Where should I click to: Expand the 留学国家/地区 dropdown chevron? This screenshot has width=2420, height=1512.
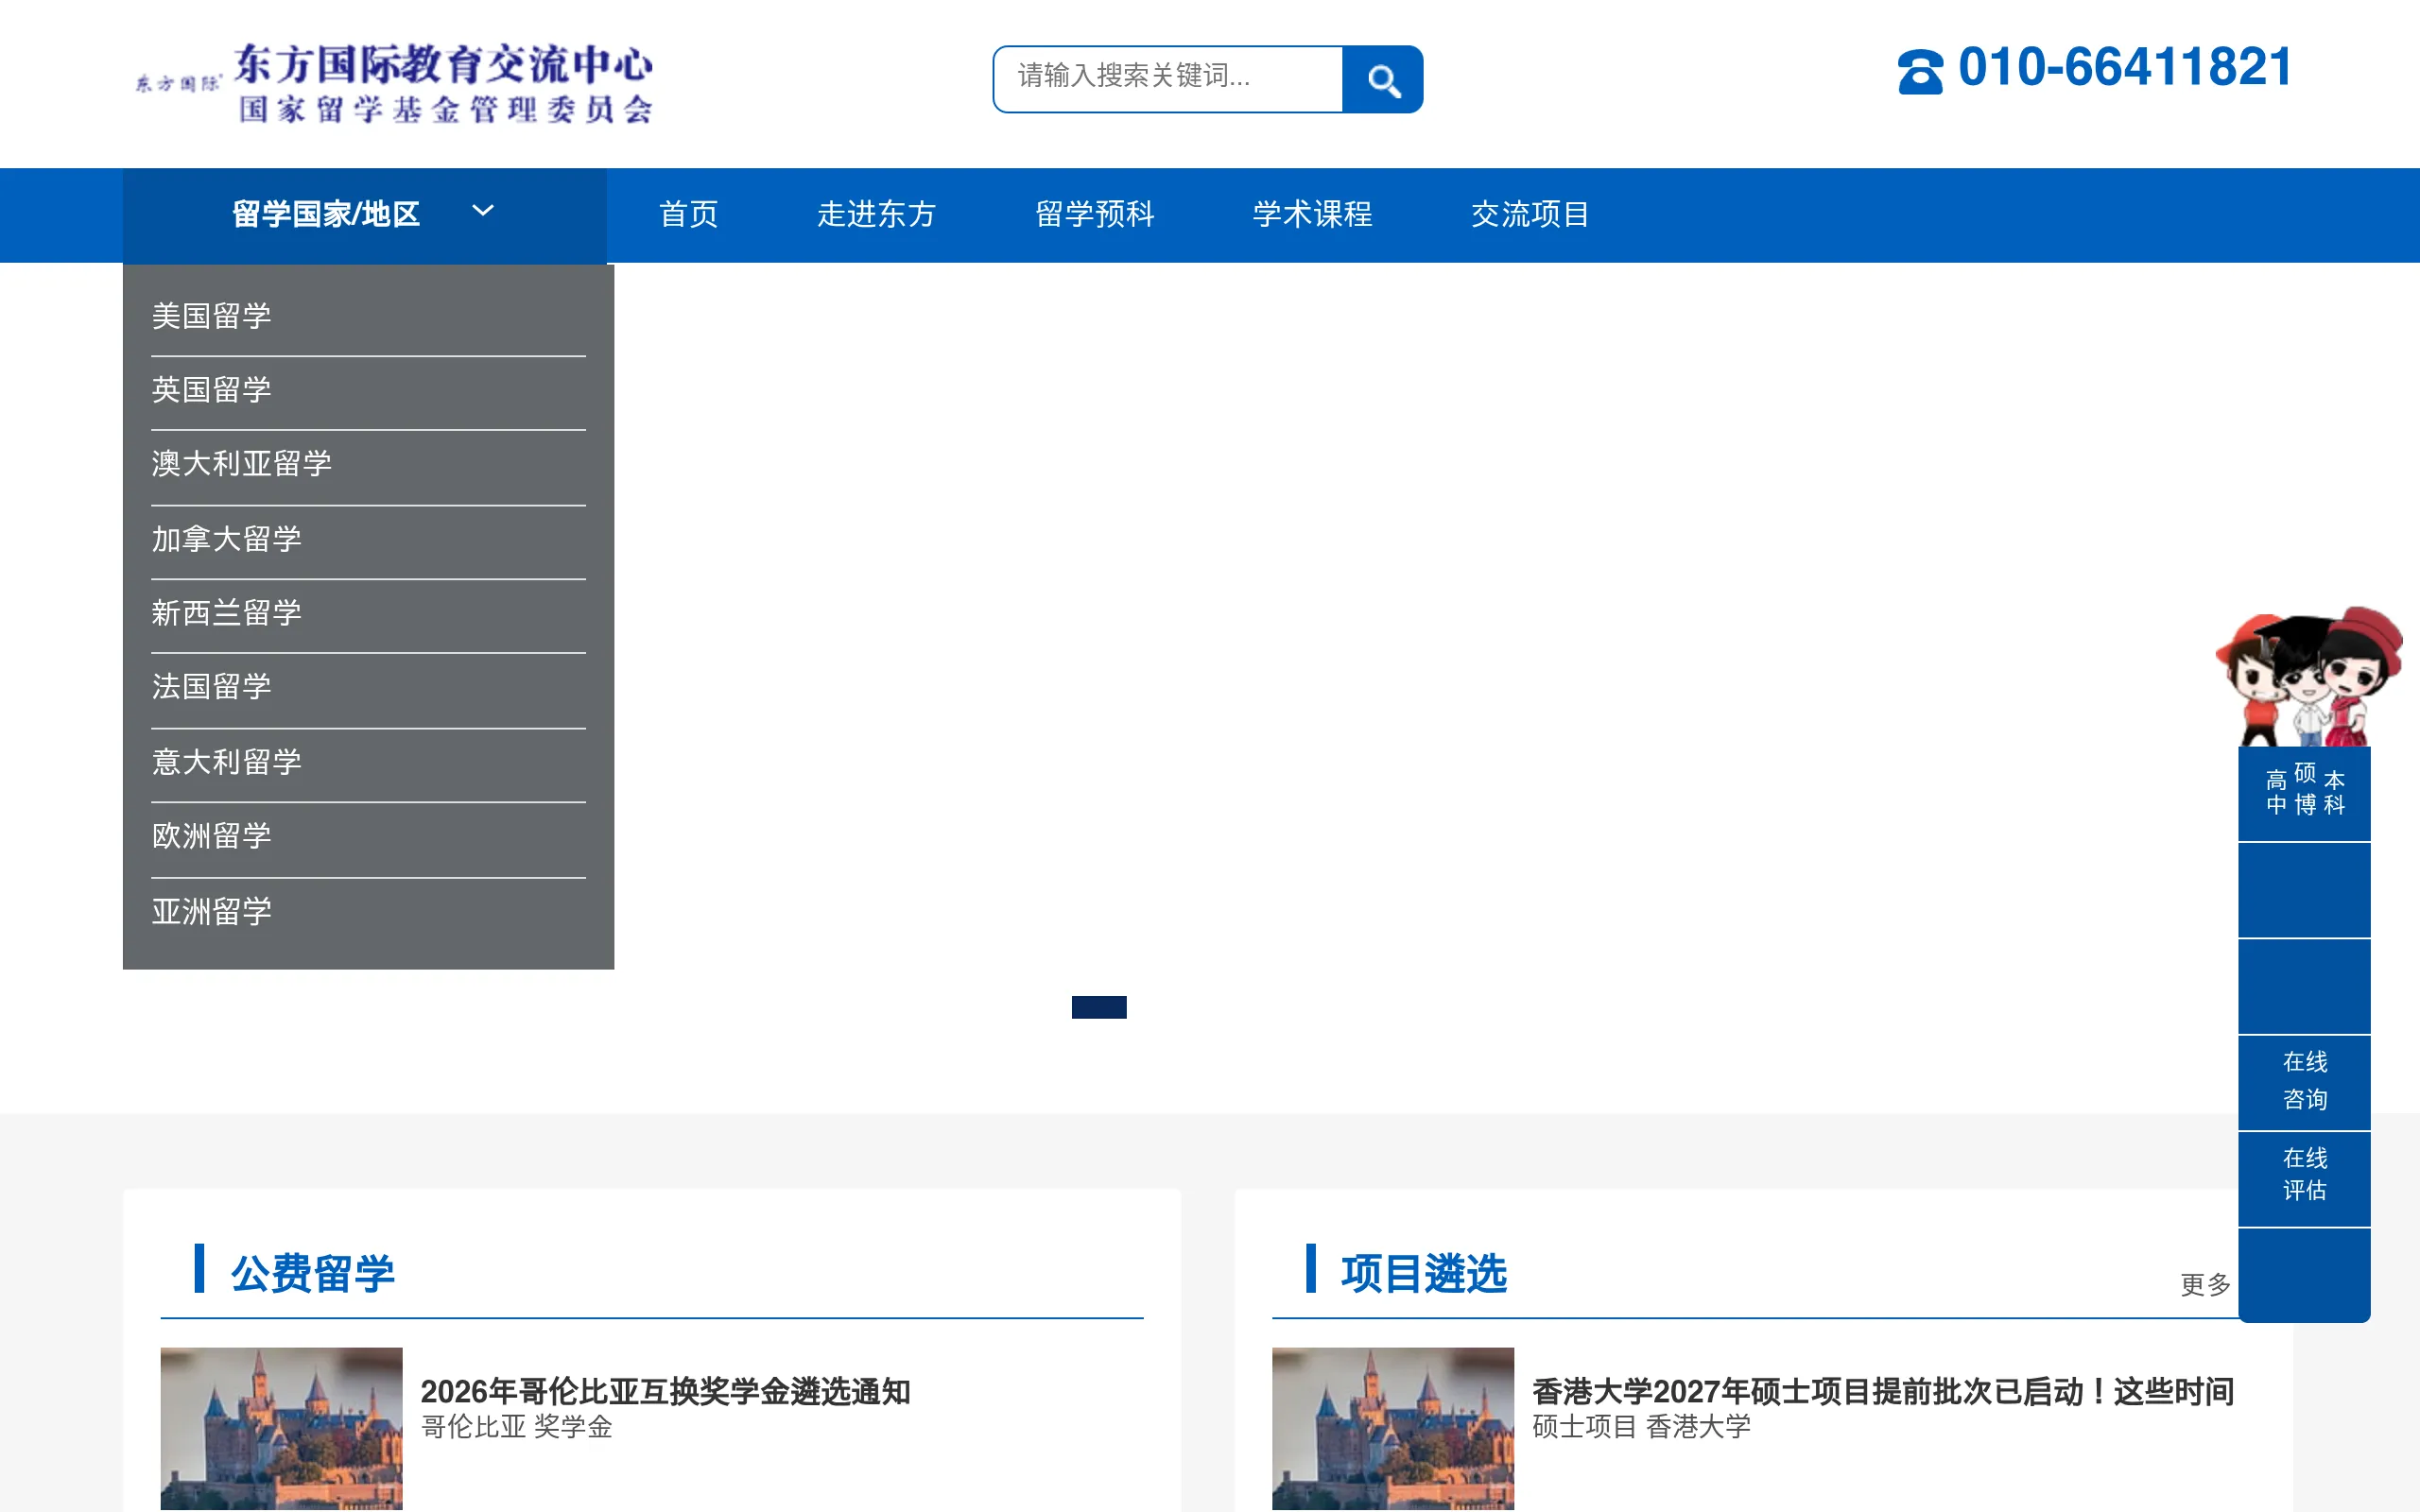click(x=483, y=211)
